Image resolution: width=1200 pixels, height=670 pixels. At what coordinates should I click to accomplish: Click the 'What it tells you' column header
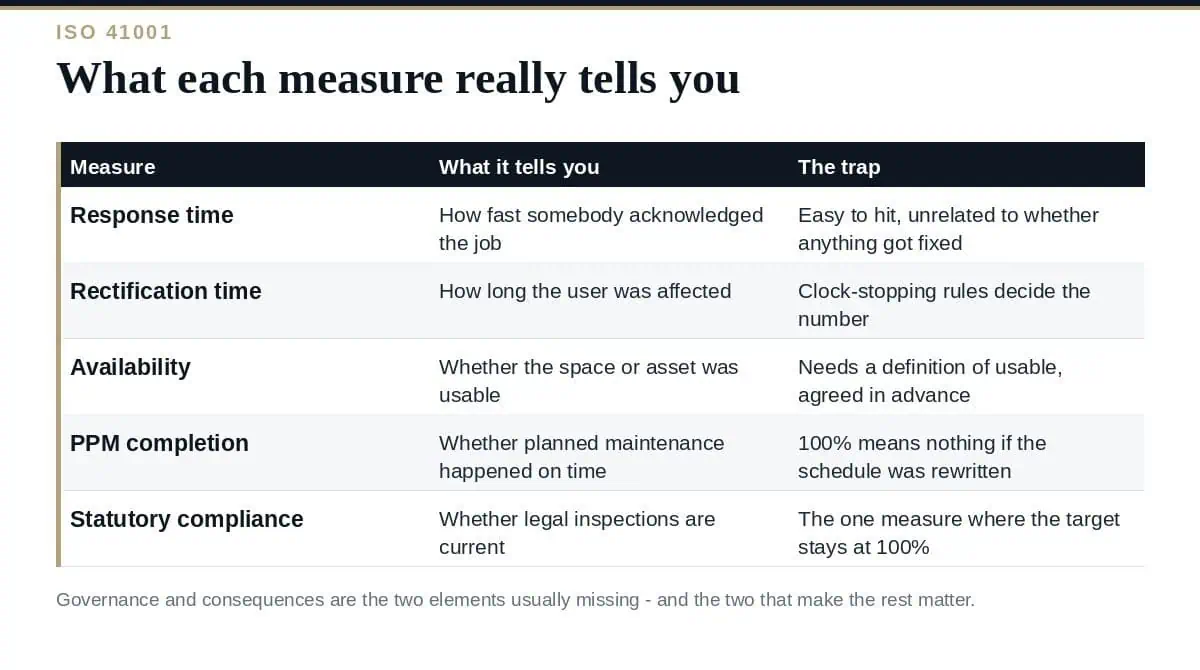coord(519,167)
